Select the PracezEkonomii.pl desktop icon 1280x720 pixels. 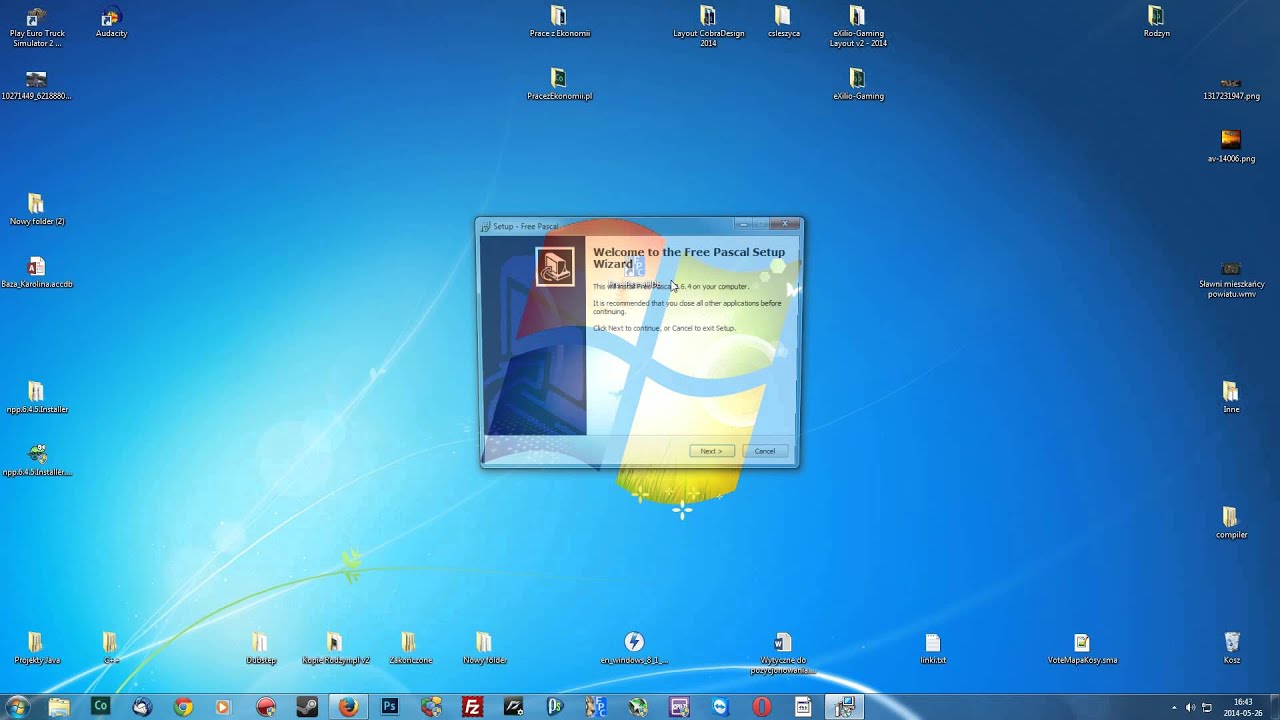(x=559, y=85)
